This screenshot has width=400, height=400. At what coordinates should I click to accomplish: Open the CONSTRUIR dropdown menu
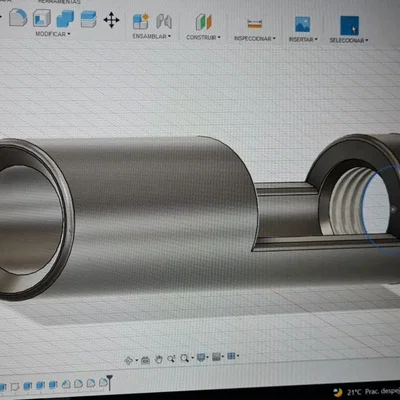[203, 37]
